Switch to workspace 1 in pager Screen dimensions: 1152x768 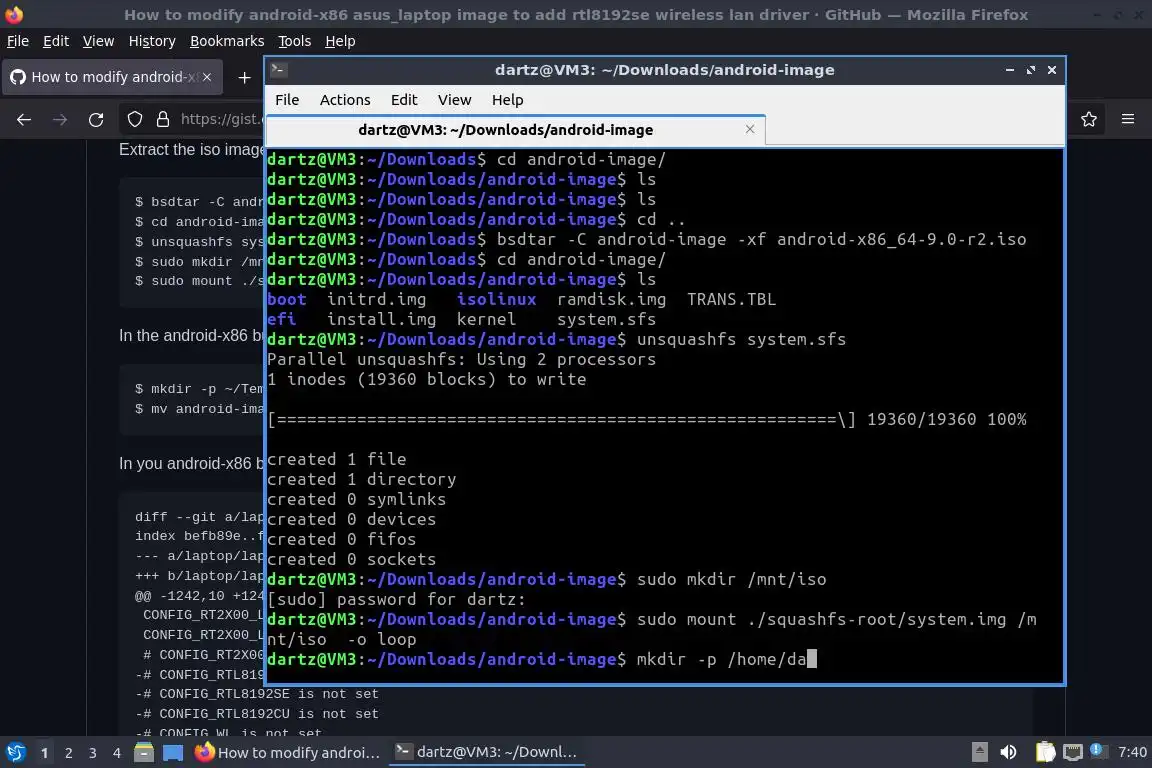pos(45,753)
